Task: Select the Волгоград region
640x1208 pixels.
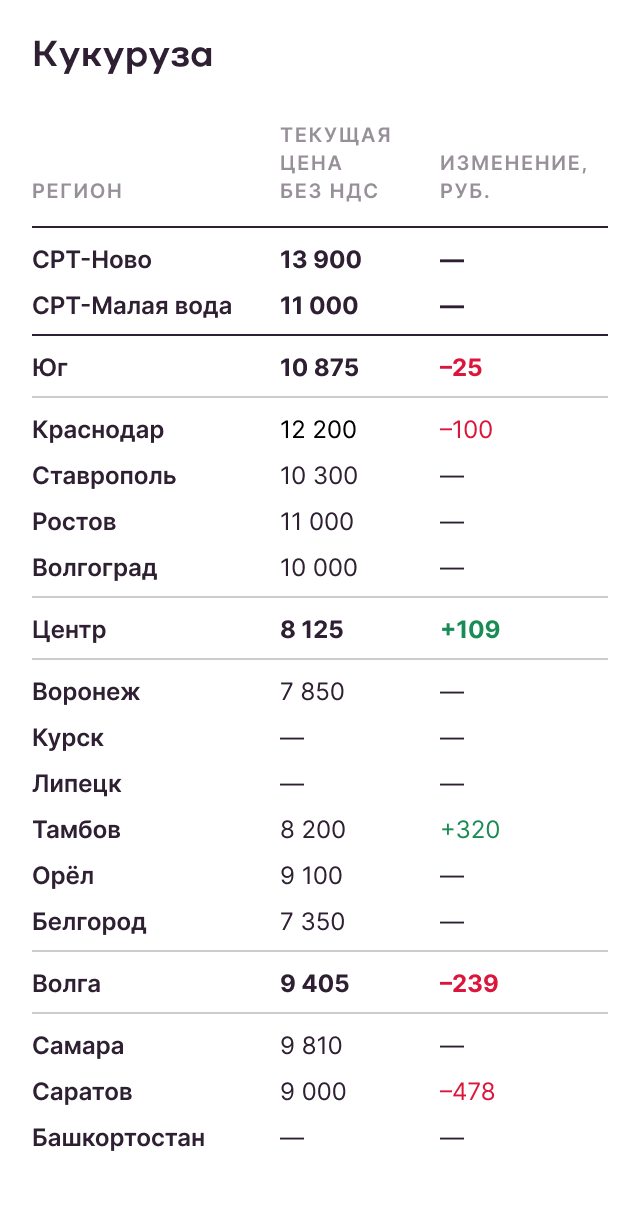Action: coord(95,569)
